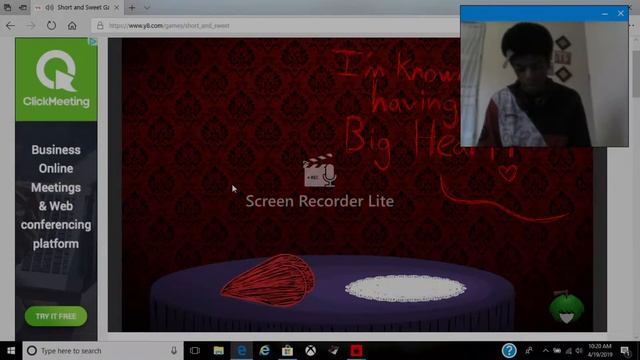
Task: Open a new browser tab
Action: [132, 7]
